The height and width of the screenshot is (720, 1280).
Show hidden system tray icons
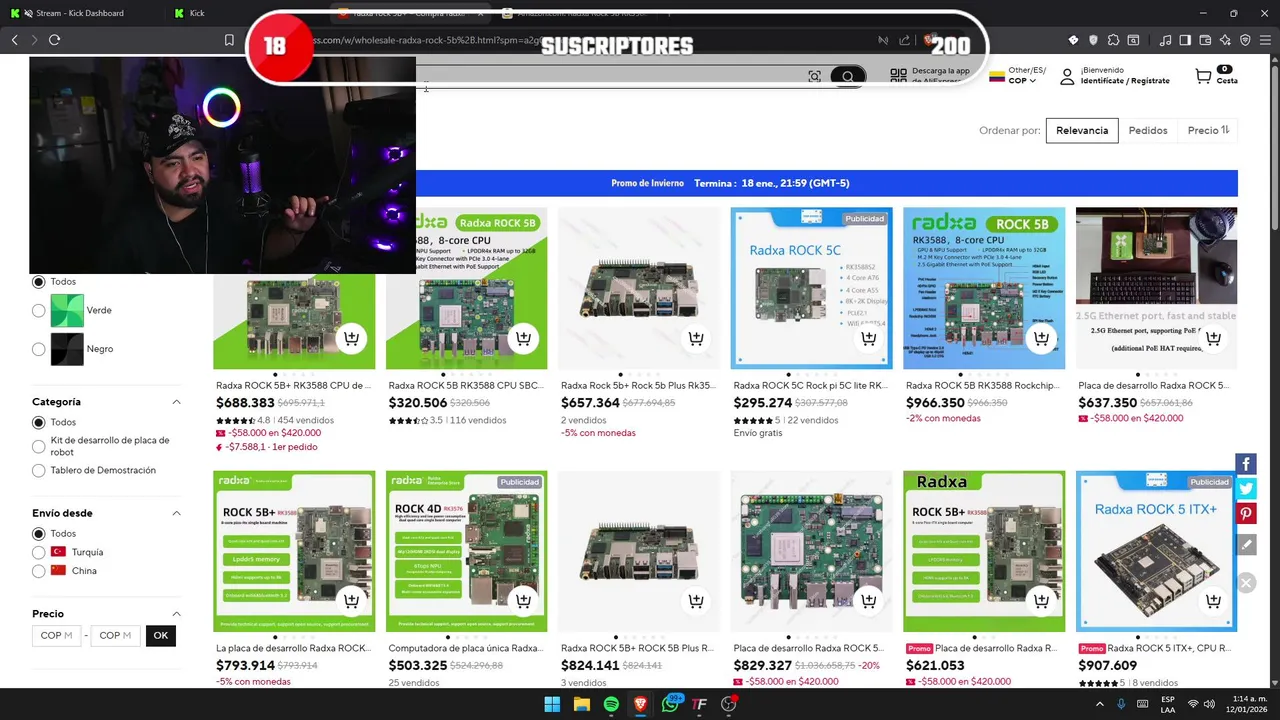tap(1100, 704)
